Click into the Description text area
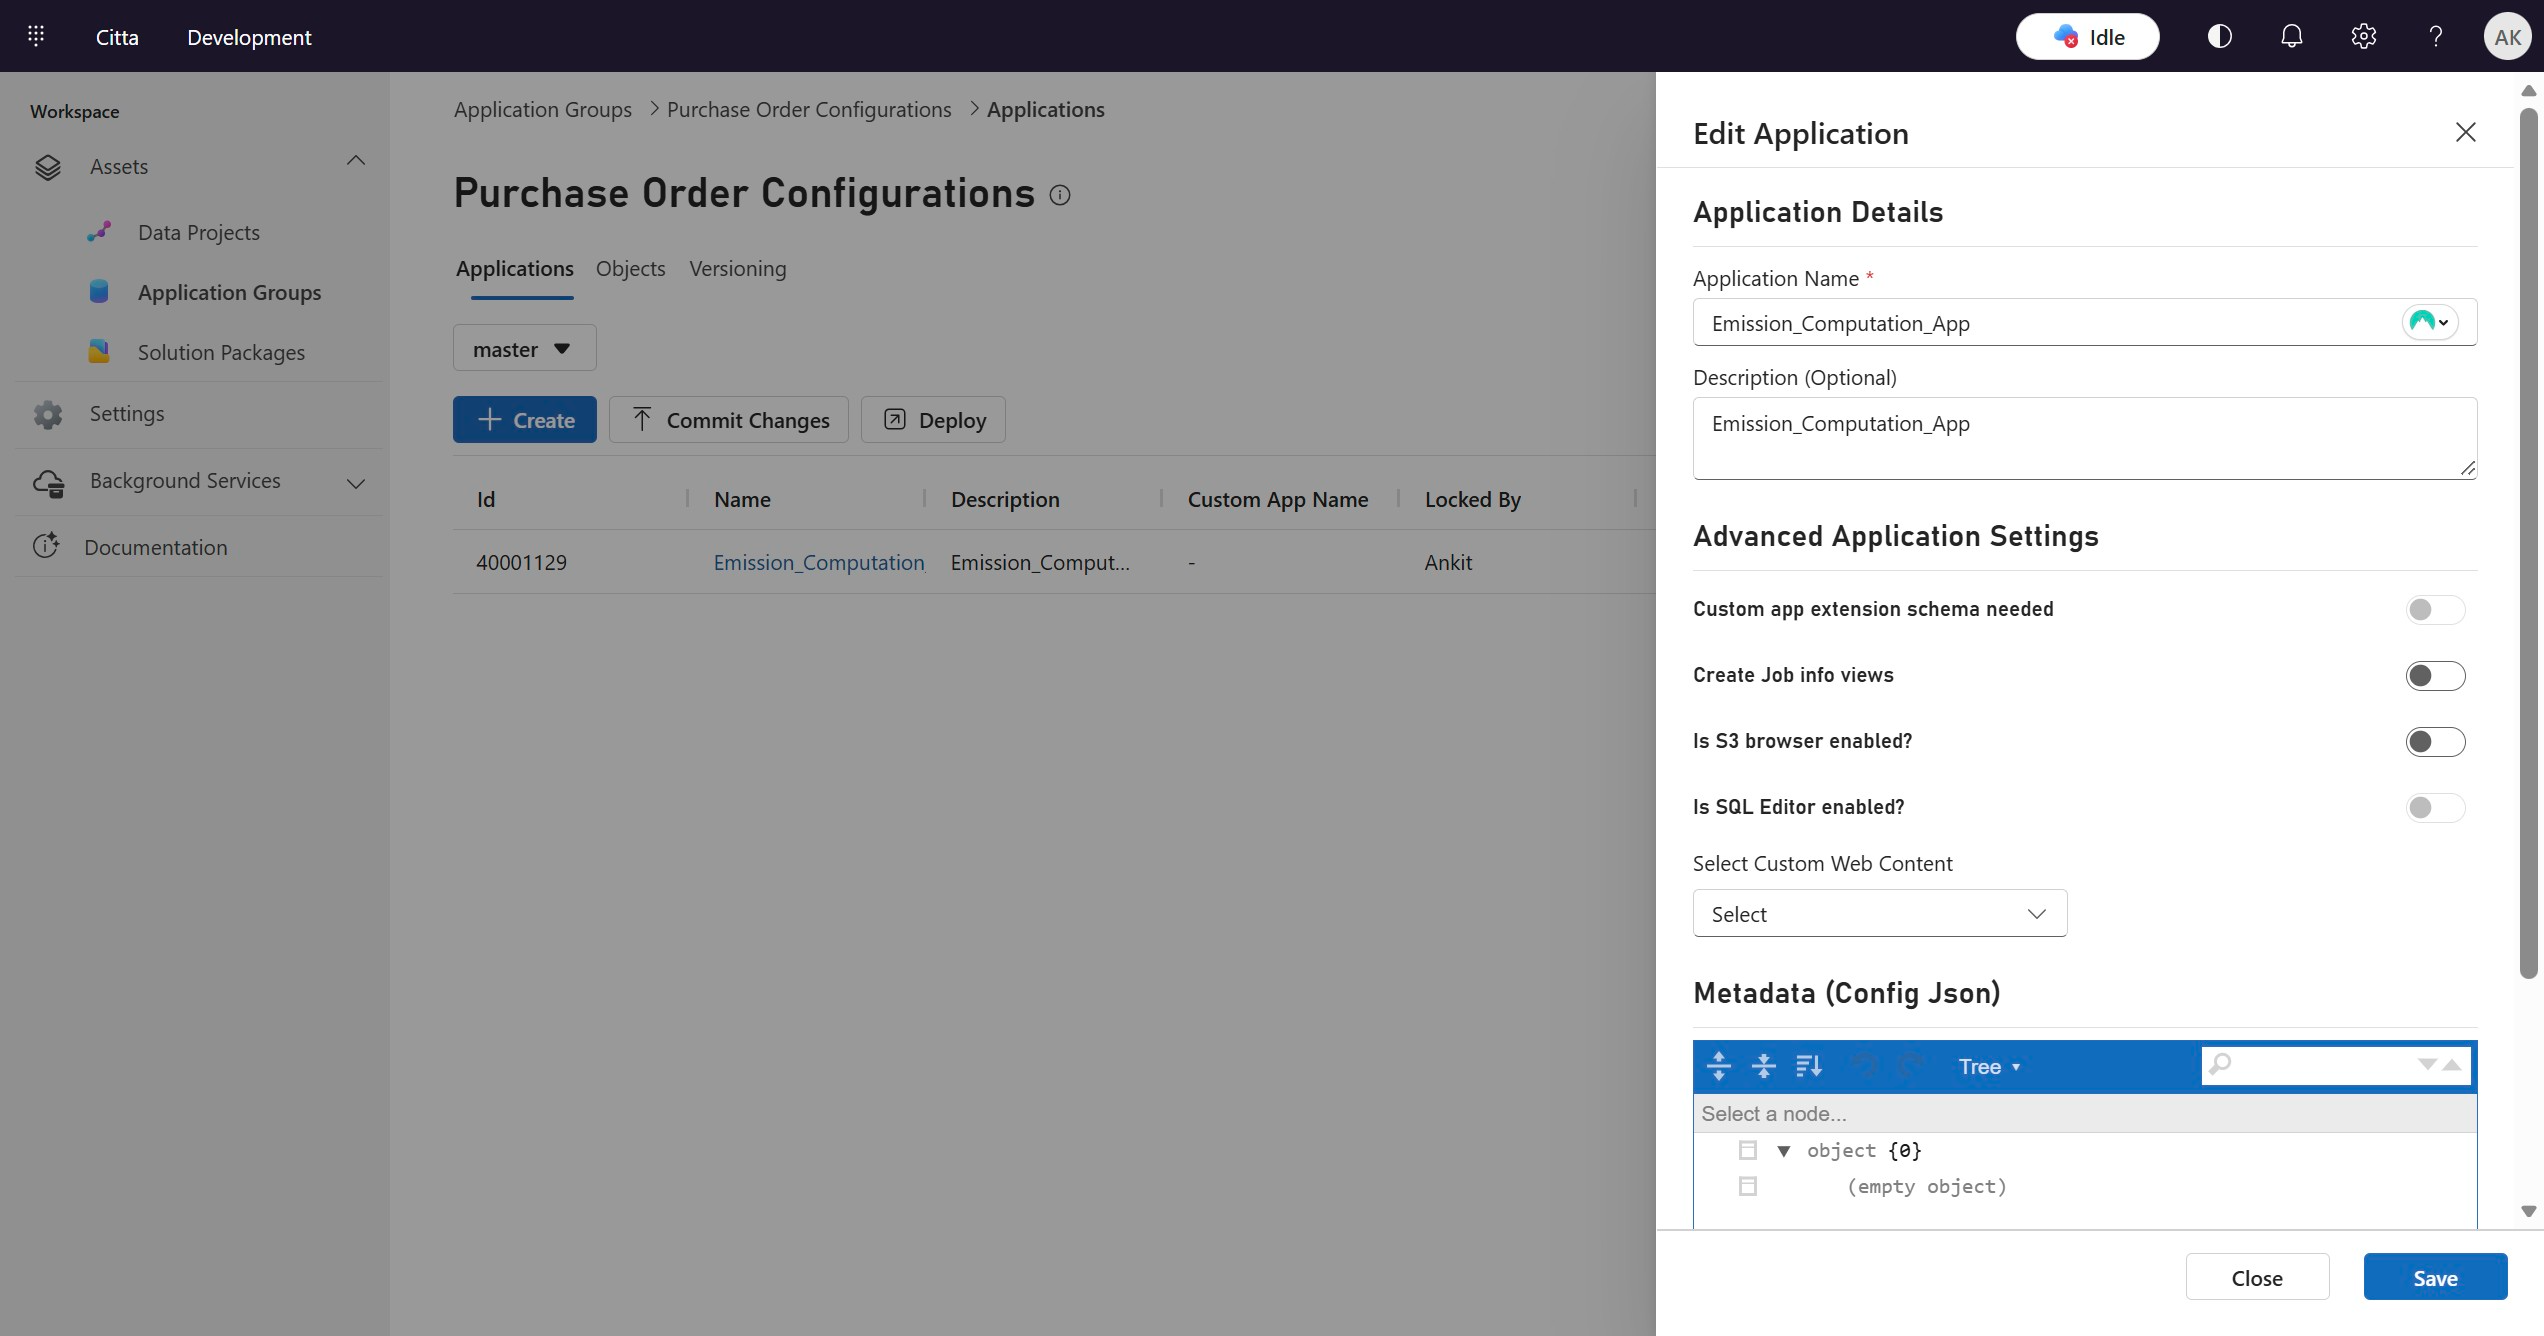 2083,438
